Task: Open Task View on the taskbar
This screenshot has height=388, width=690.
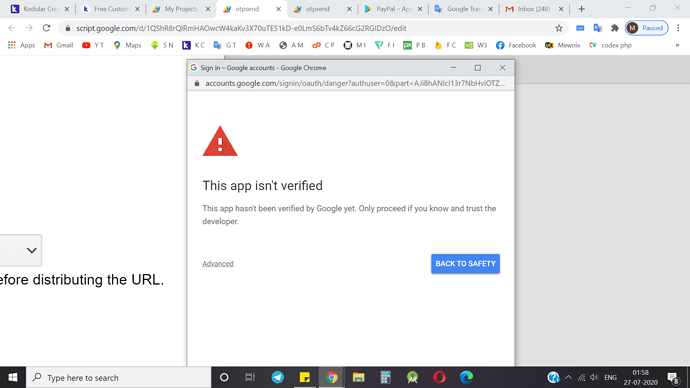Action: tap(250, 377)
